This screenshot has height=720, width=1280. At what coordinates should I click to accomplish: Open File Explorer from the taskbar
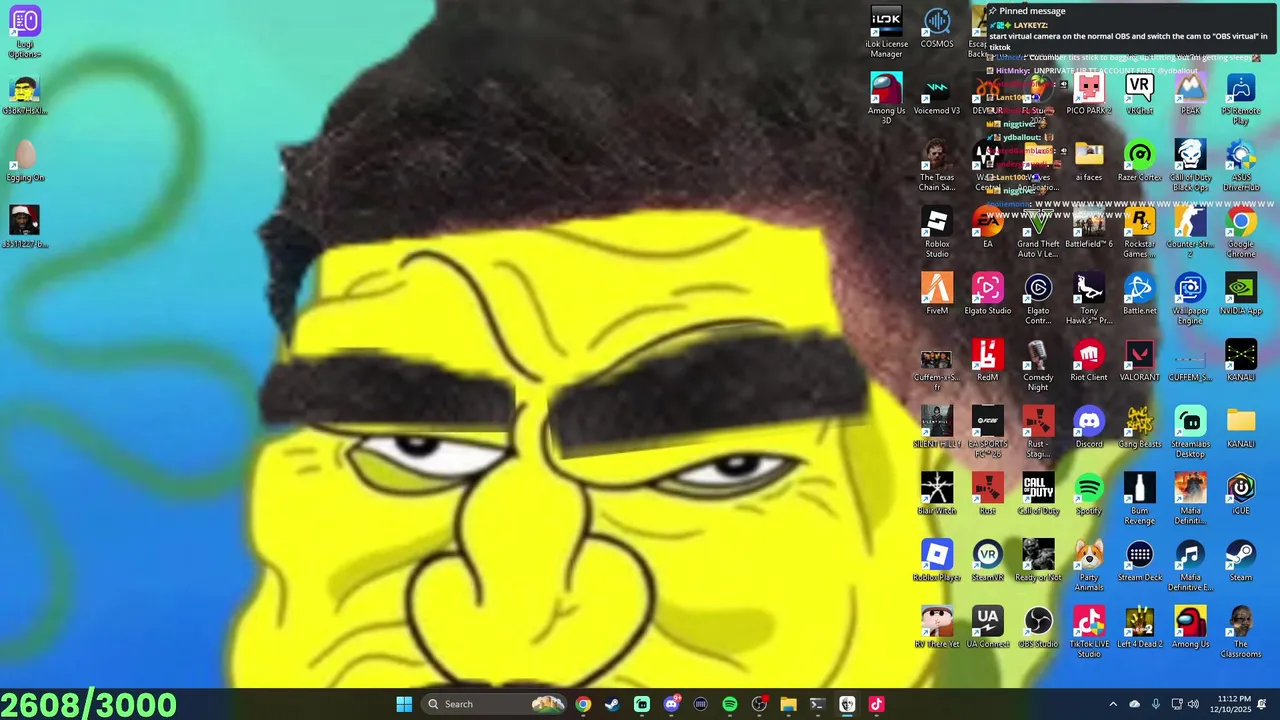(788, 704)
